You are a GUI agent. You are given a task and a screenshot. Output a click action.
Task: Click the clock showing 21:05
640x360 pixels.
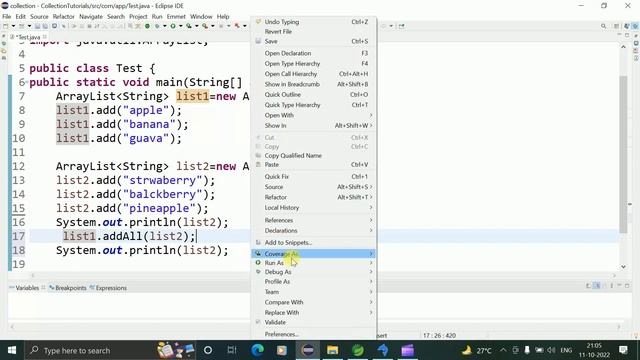pyautogui.click(x=594, y=350)
